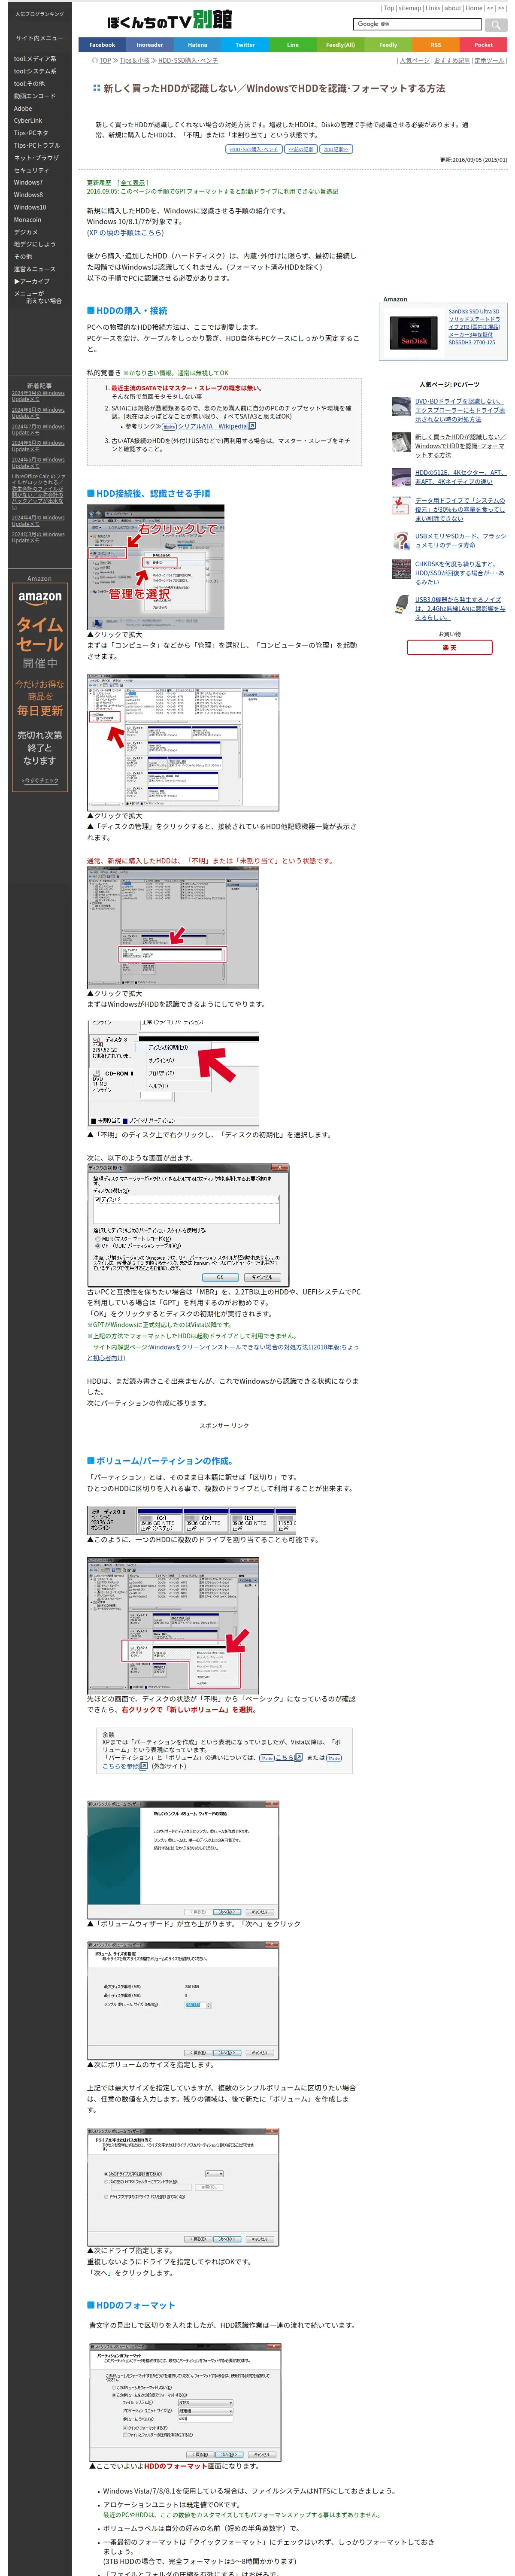The image size is (515, 2576).
Task: Click TOP in the breadcrumb
Action: tap(105, 61)
